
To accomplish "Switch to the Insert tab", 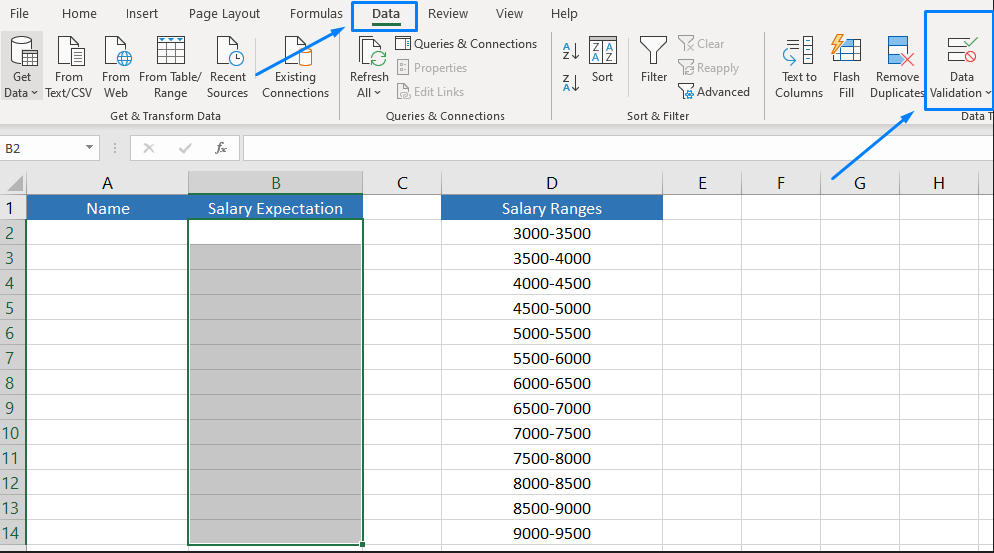I will (141, 13).
